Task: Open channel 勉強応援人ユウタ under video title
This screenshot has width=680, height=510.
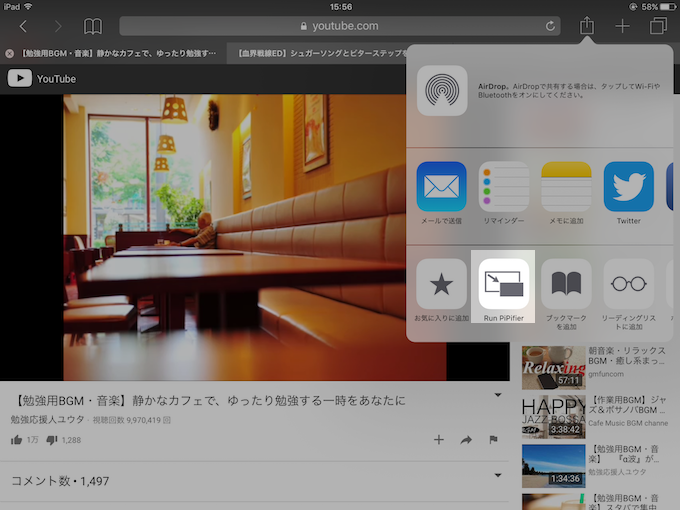Action: pos(47,419)
